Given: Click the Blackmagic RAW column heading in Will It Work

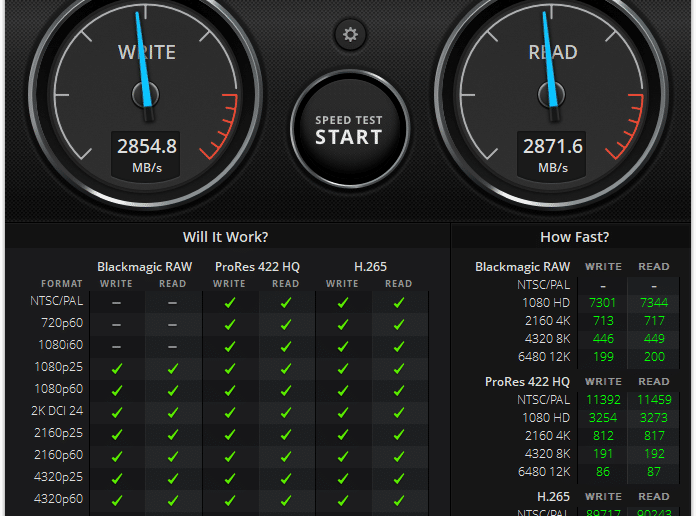Looking at the screenshot, I should pyautogui.click(x=145, y=266).
